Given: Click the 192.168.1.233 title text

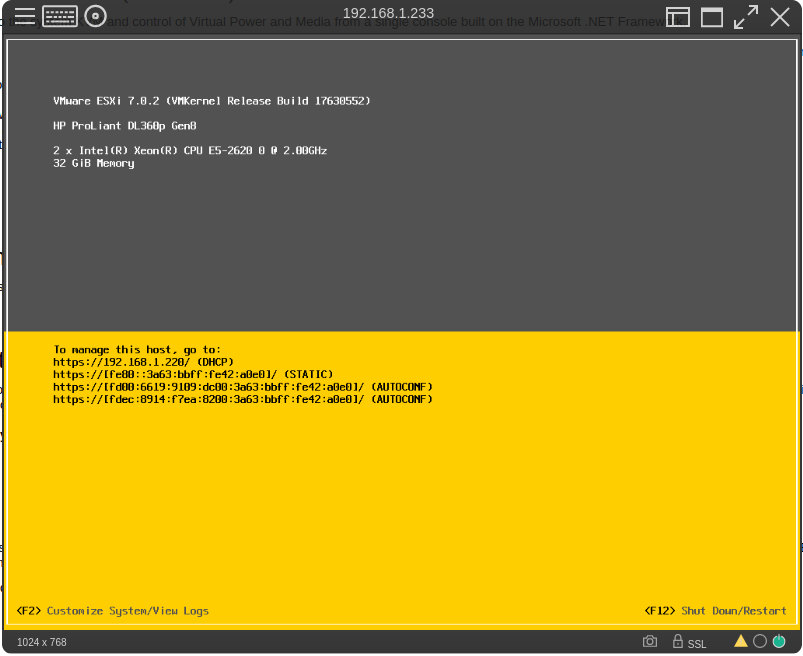Looking at the screenshot, I should pyautogui.click(x=388, y=13).
